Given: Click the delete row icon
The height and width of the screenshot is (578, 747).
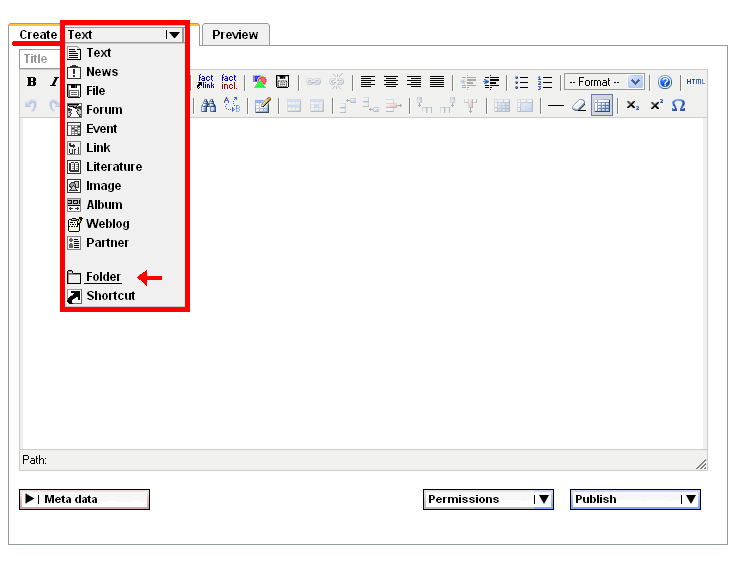Looking at the screenshot, I should click(394, 105).
